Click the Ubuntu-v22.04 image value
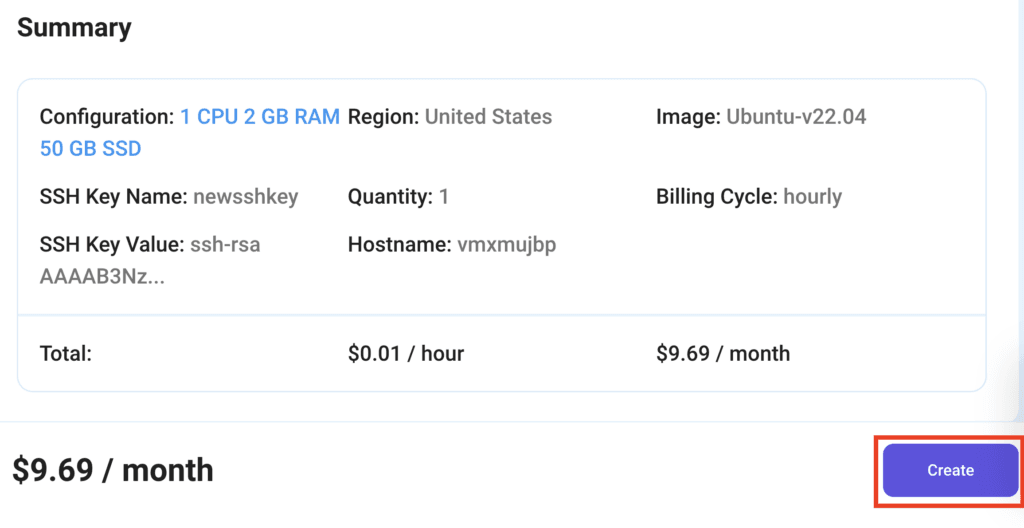 pyautogui.click(x=796, y=117)
